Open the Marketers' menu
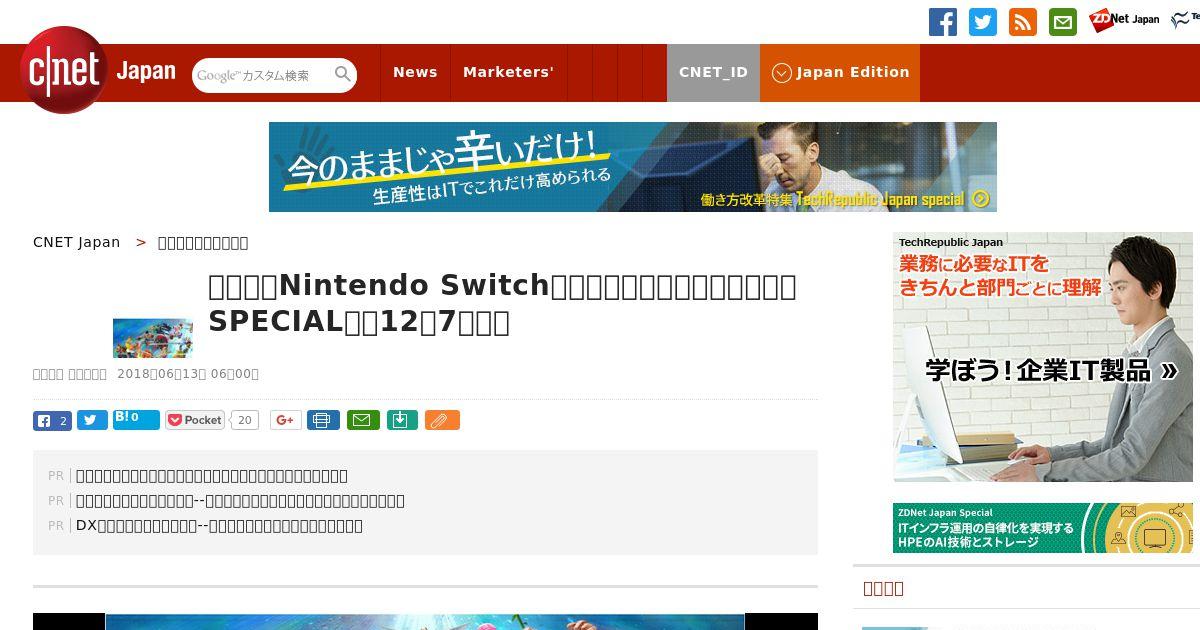Screen dimensions: 1200x630 pos(508,72)
